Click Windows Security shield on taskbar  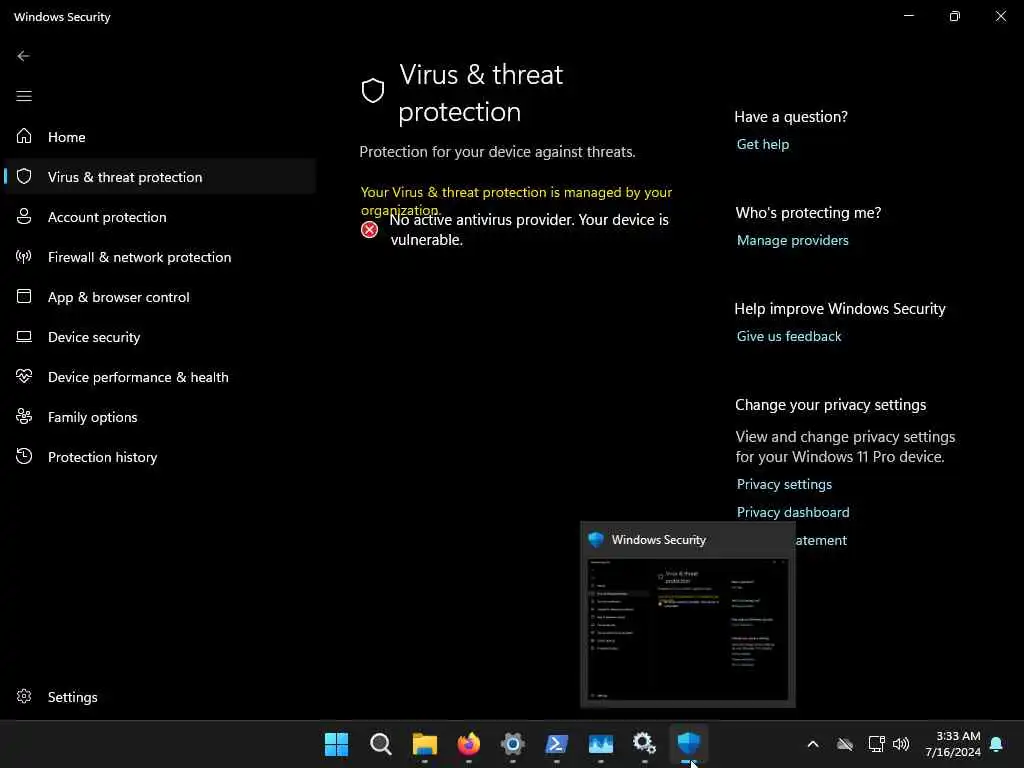[688, 744]
